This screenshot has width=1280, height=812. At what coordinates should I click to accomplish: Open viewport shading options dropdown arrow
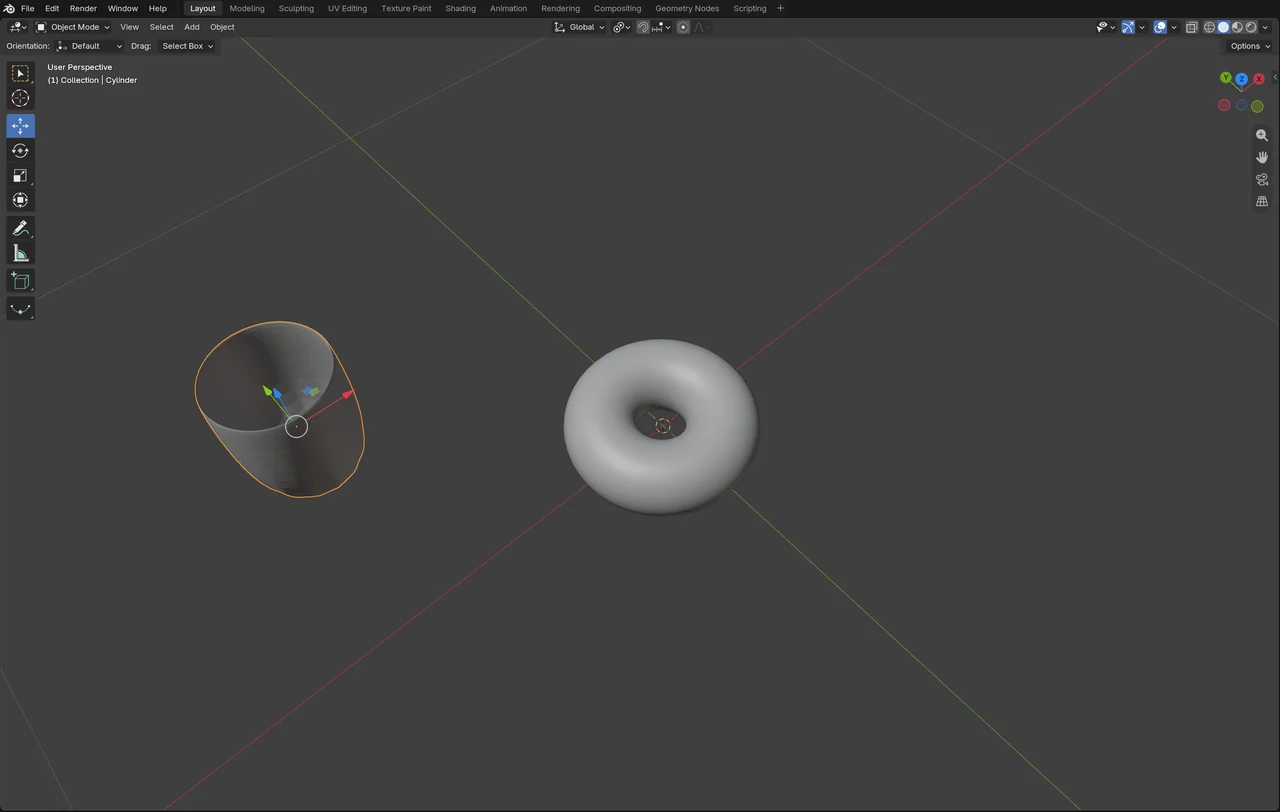coord(1266,27)
